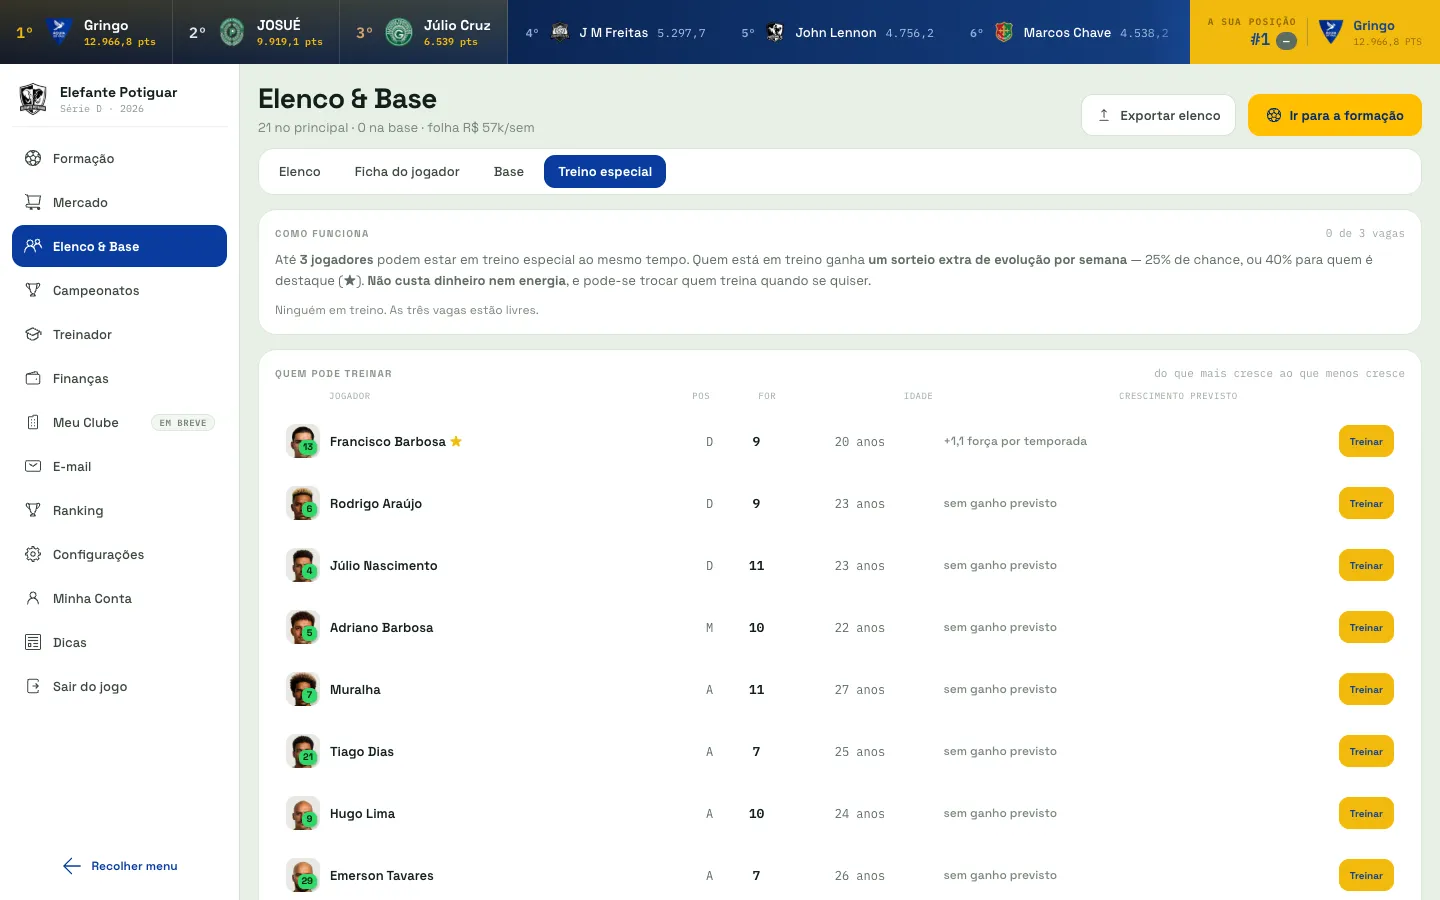Viewport: 1440px width, 900px height.
Task: Click the Mercado cart icon
Action: pyautogui.click(x=33, y=202)
